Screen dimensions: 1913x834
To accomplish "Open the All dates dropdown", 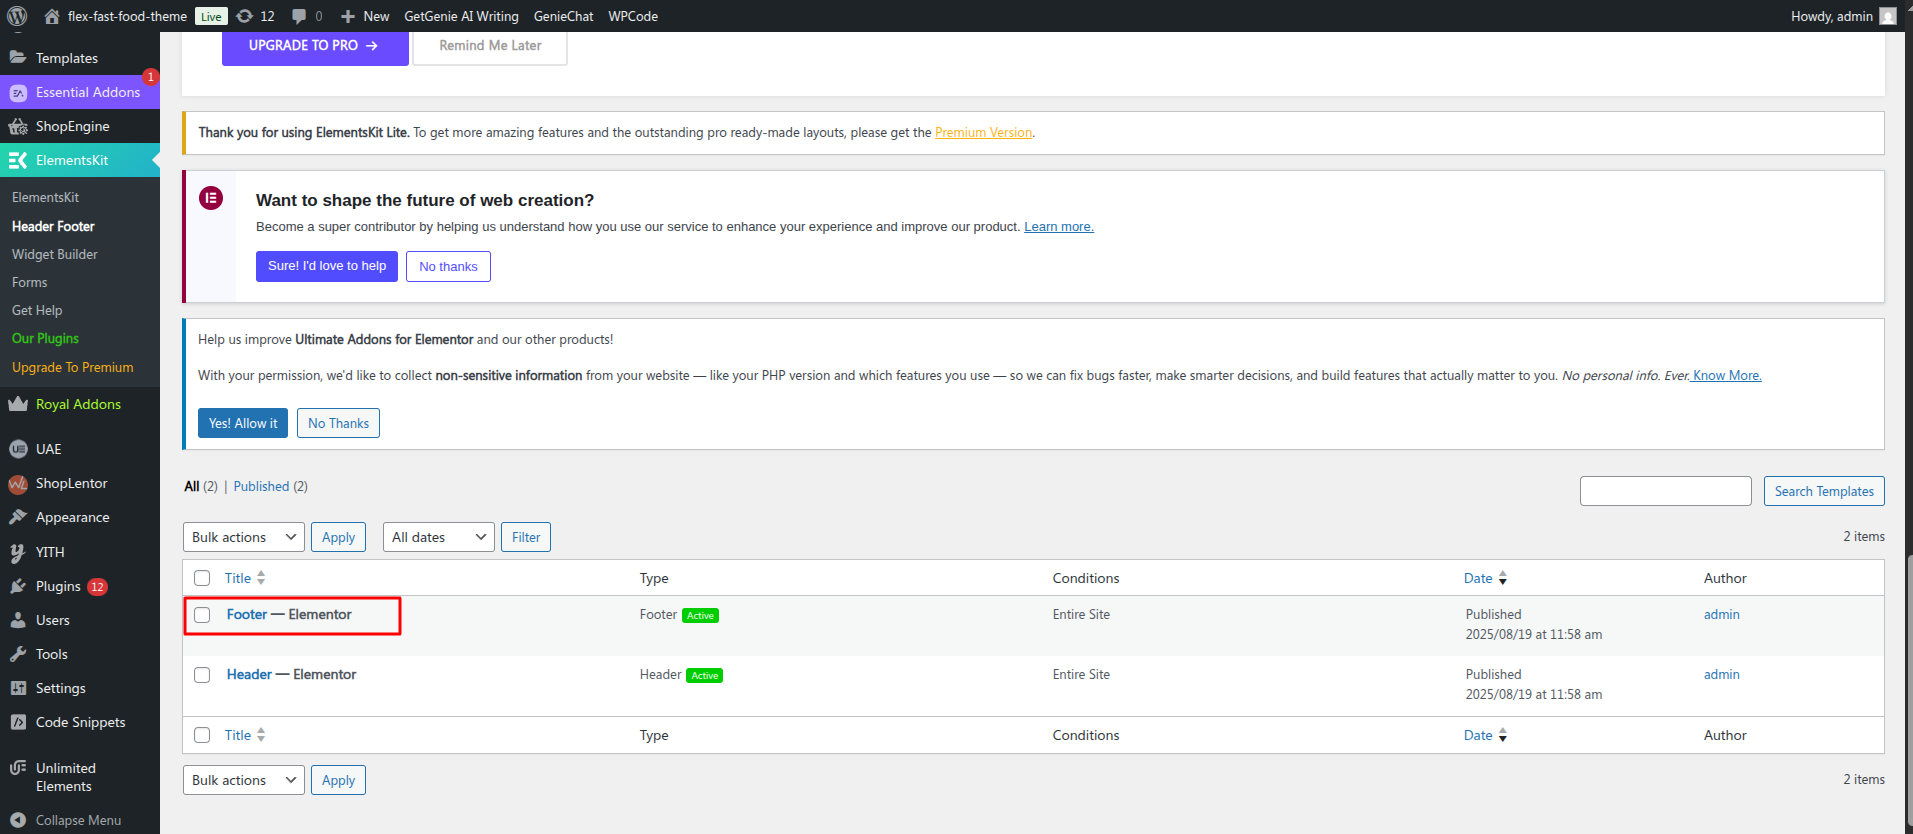I will 439,537.
